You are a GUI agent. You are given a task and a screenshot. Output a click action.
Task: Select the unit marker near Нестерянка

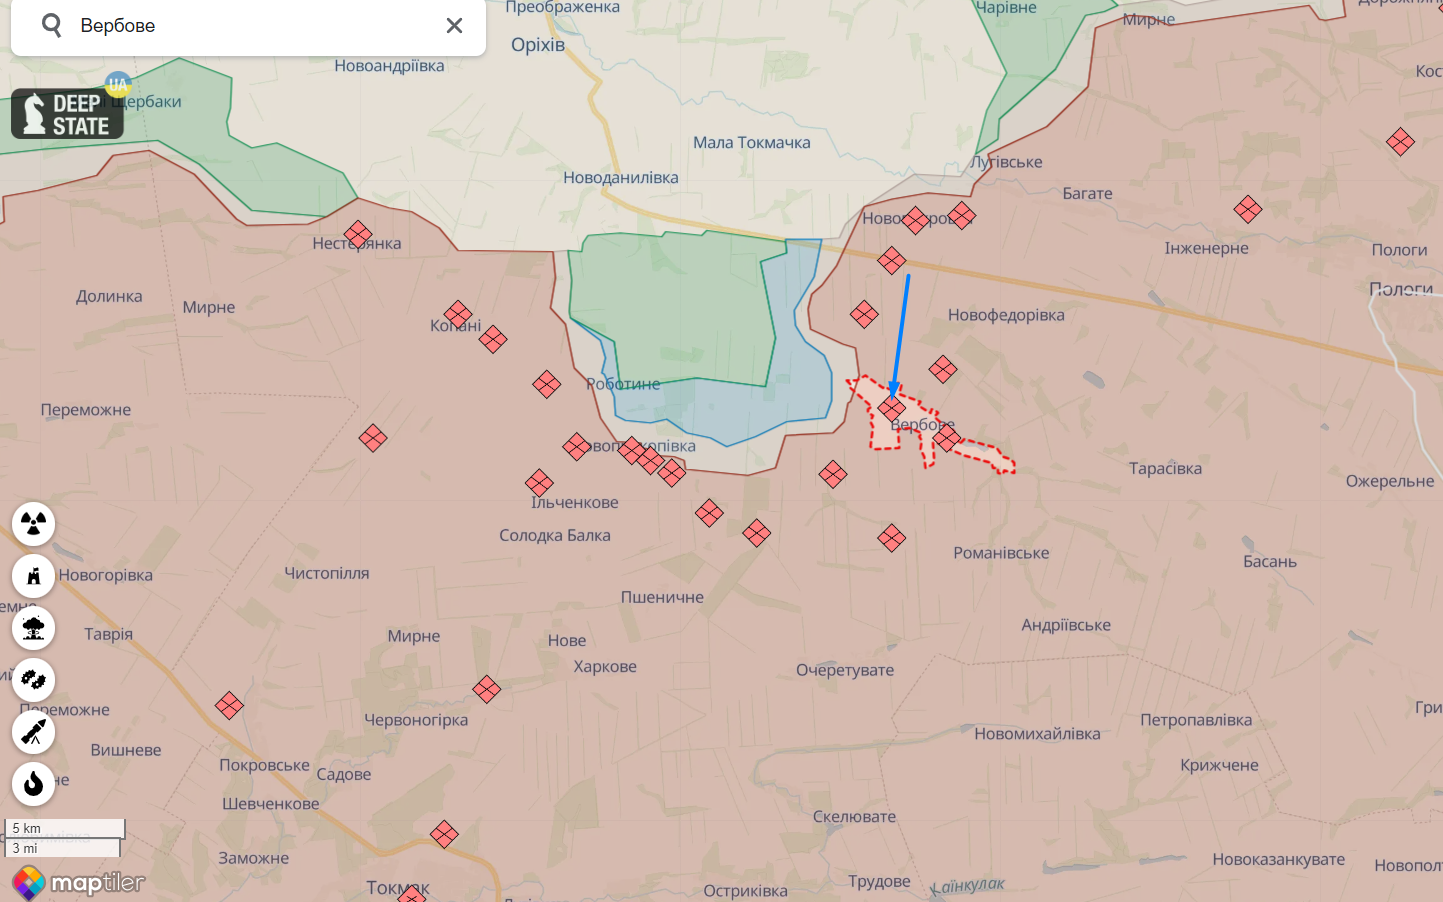358,235
